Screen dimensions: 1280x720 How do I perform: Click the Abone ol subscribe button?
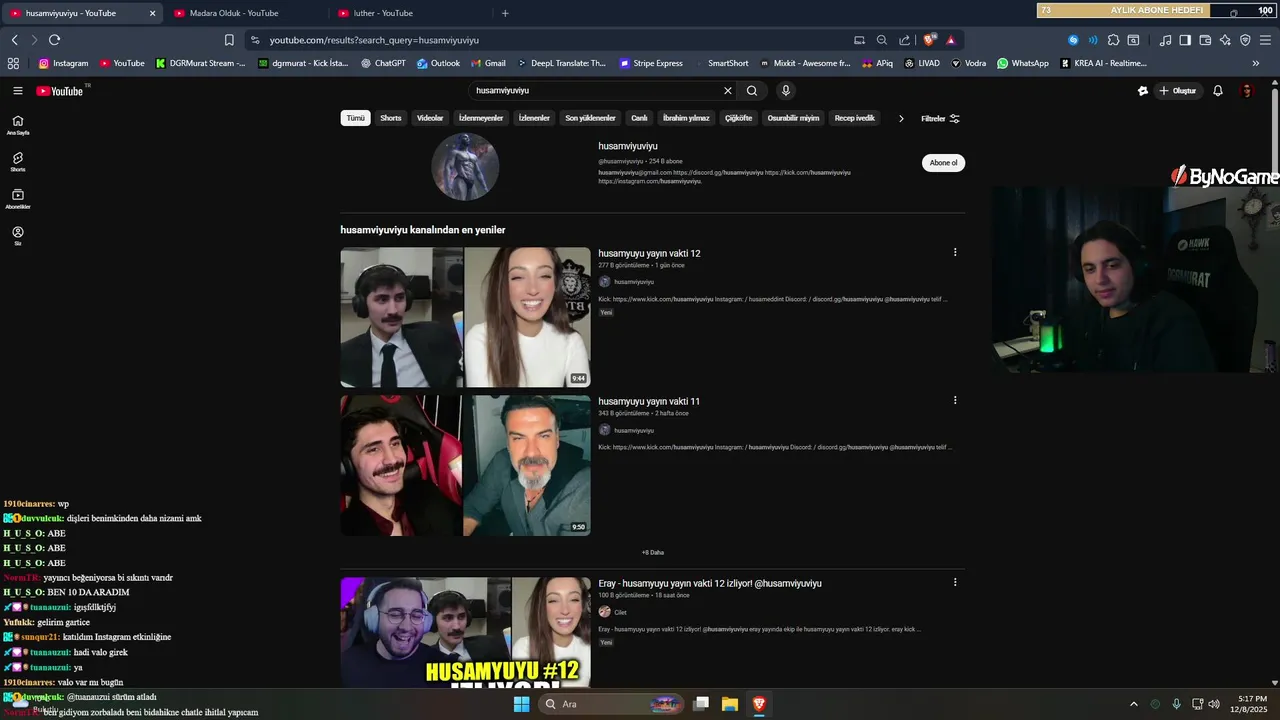tap(943, 163)
